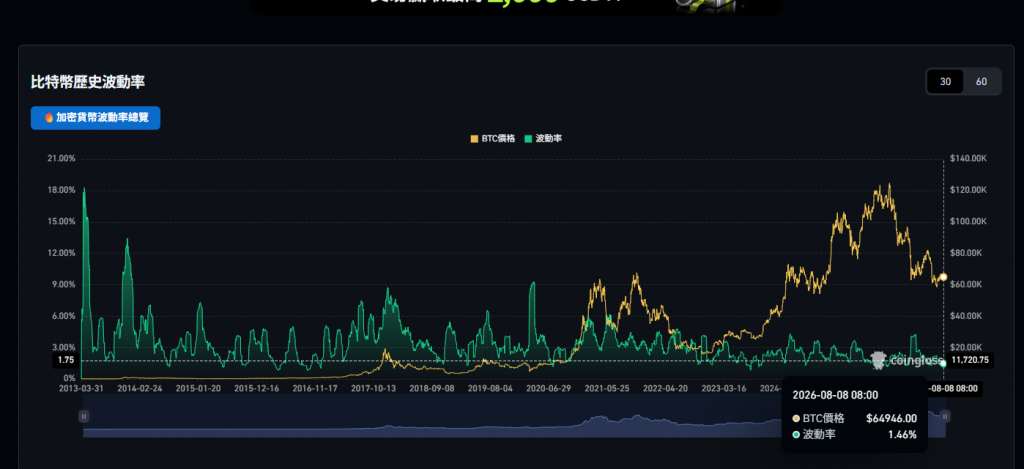This screenshot has width=1024, height=469.
Task: Click the tallest green volatility spike near 2013
Action: tap(84, 189)
